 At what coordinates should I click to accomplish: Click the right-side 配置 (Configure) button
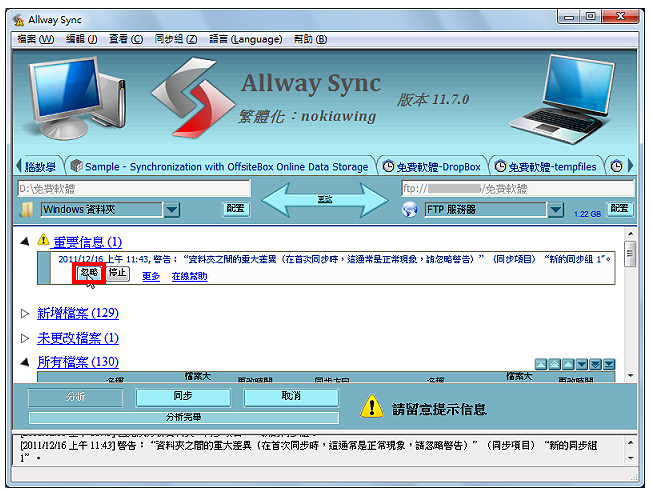[620, 209]
